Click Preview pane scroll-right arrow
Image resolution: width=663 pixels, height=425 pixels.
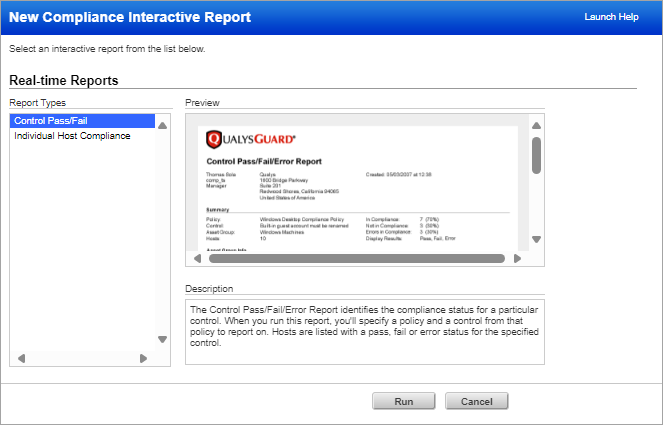(517, 258)
